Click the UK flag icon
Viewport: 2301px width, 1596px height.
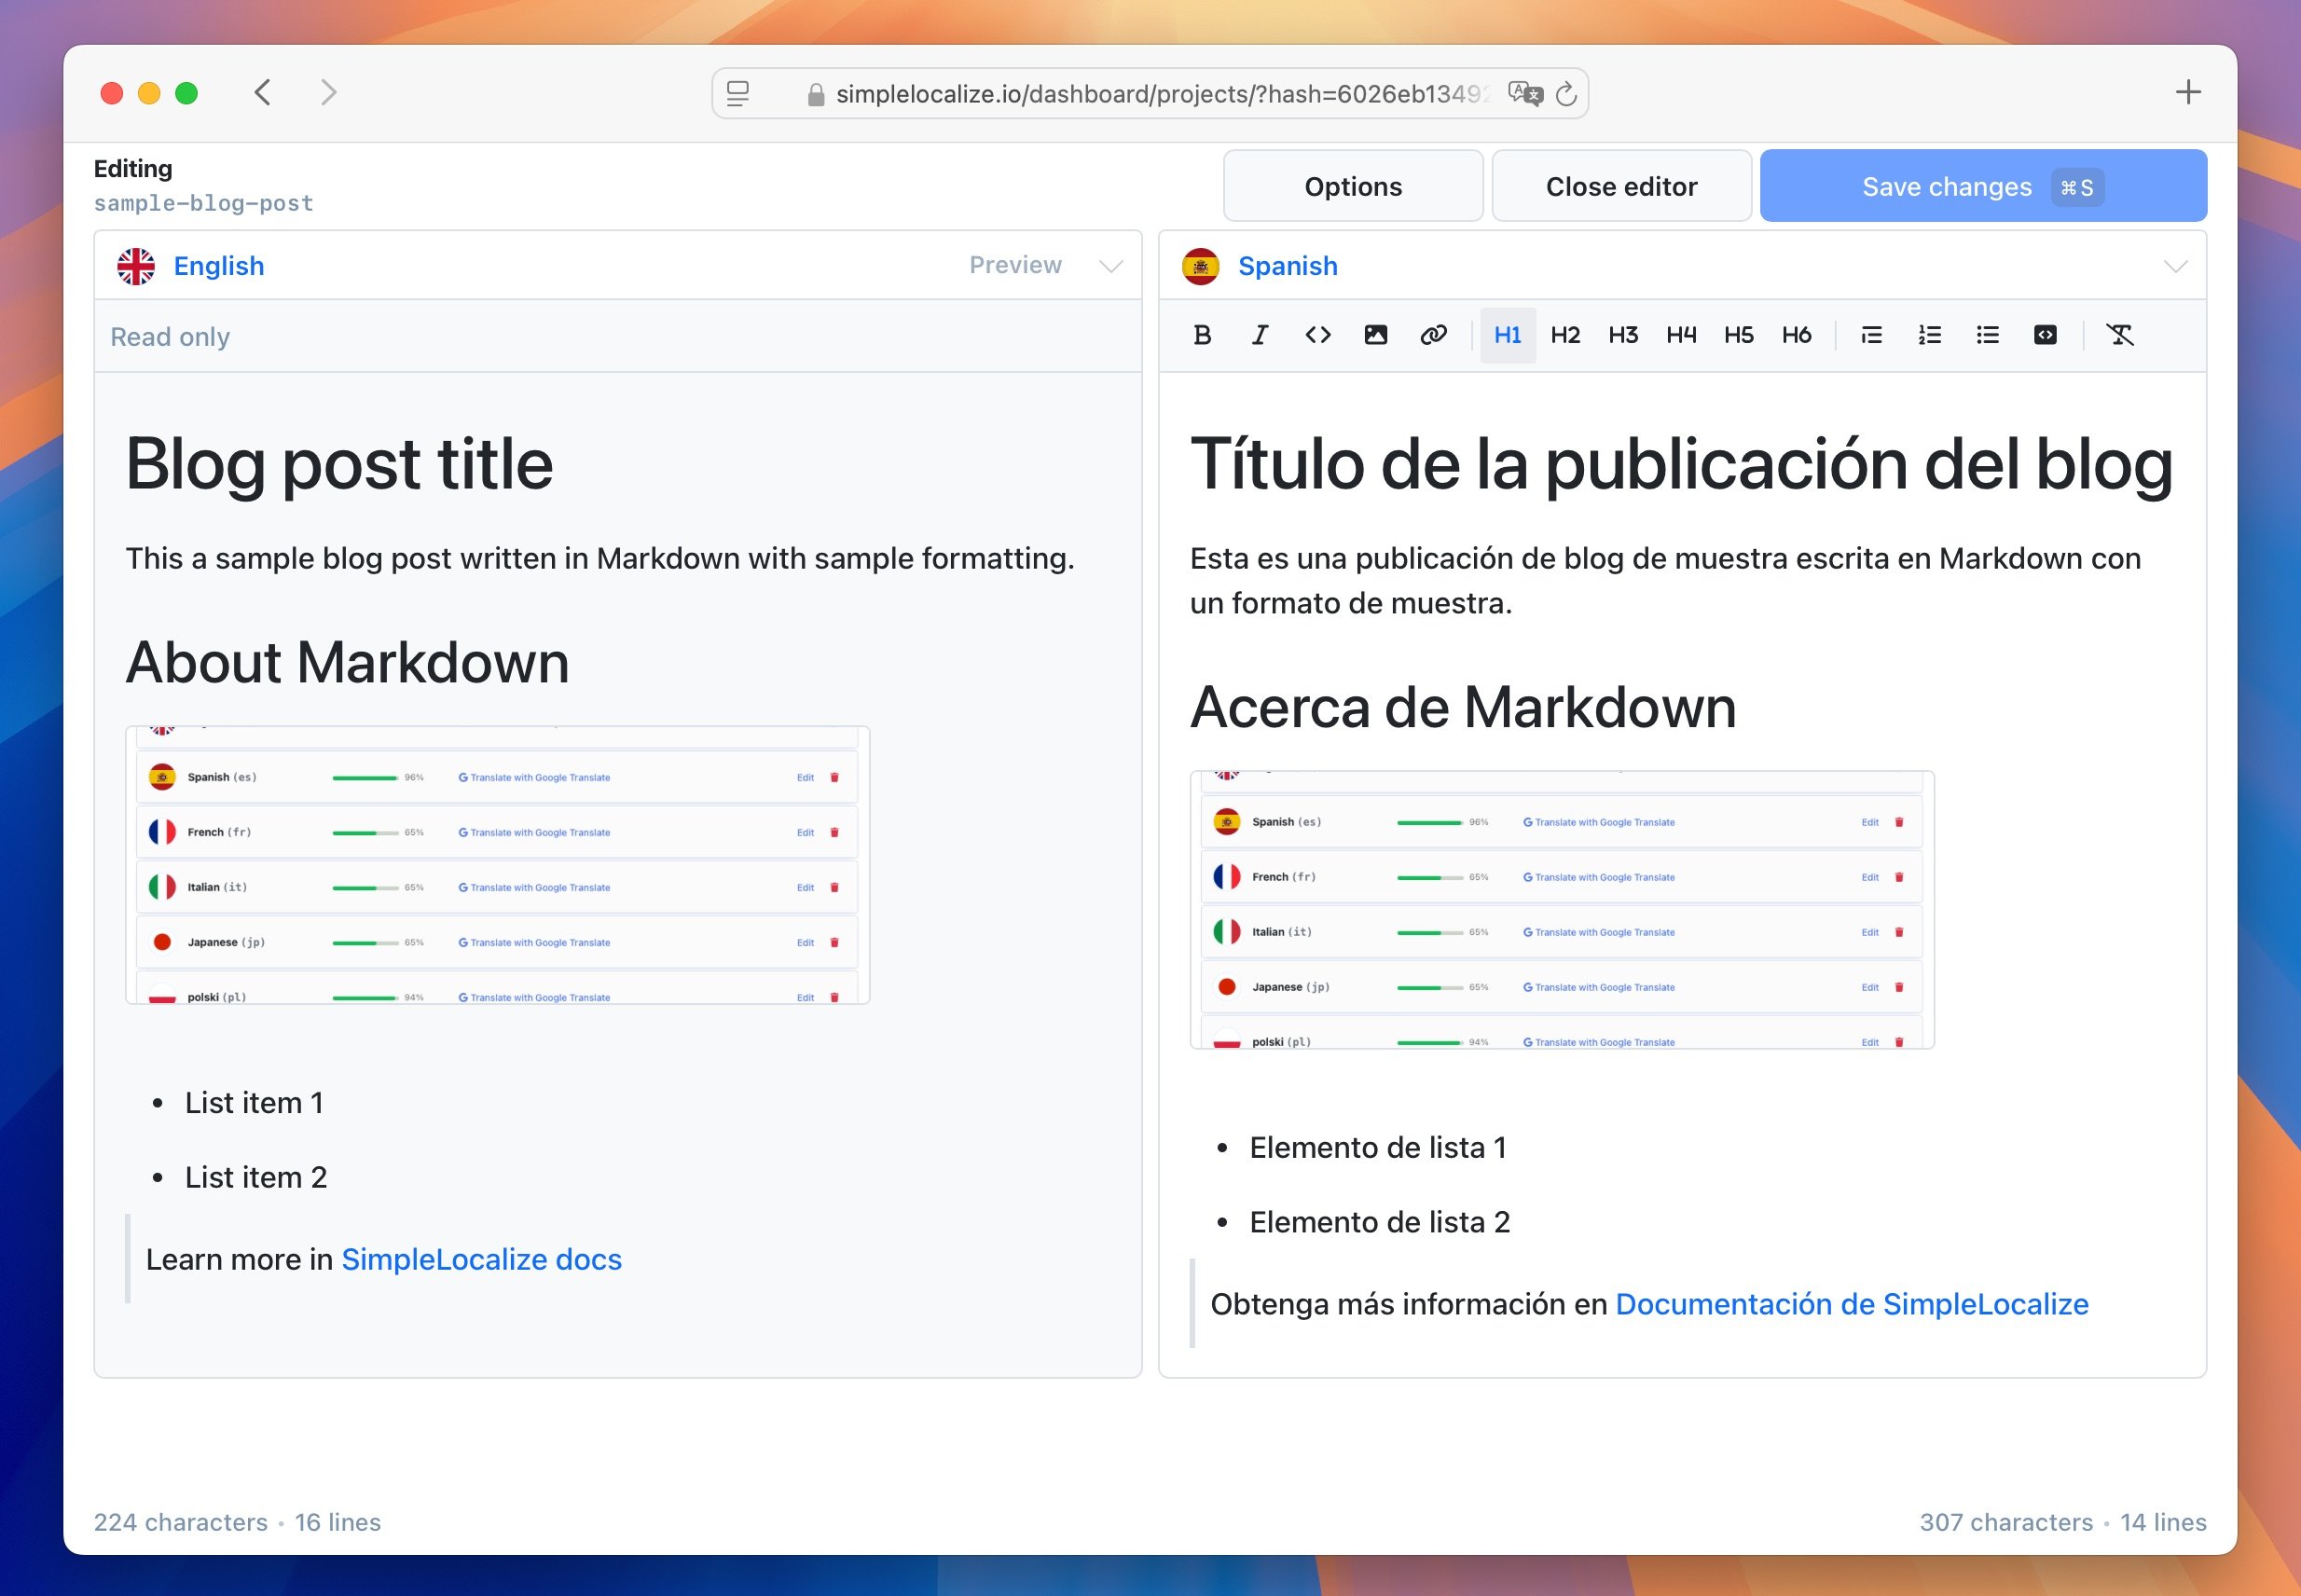[x=136, y=266]
